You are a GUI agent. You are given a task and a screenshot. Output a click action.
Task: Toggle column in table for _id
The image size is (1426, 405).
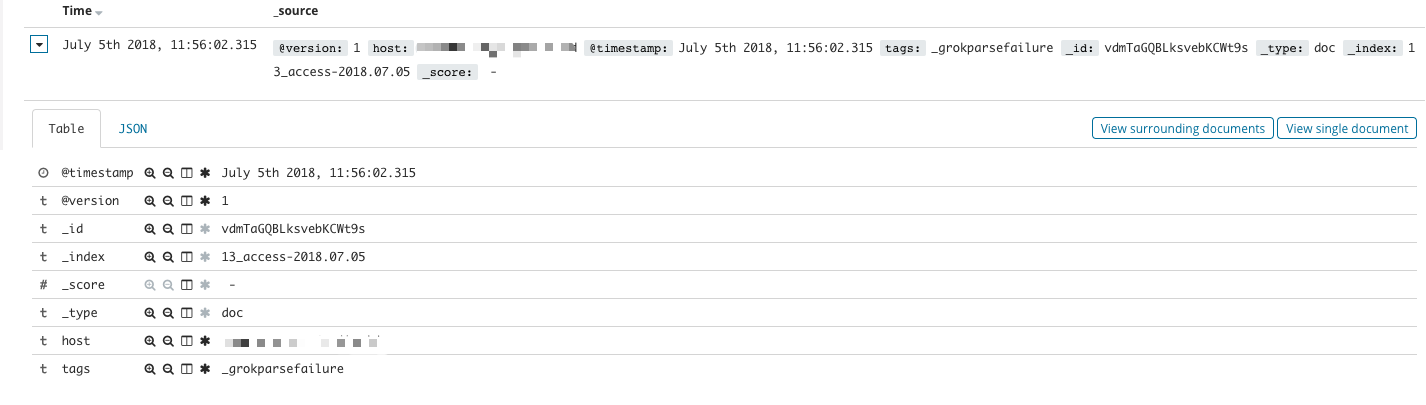[186, 229]
